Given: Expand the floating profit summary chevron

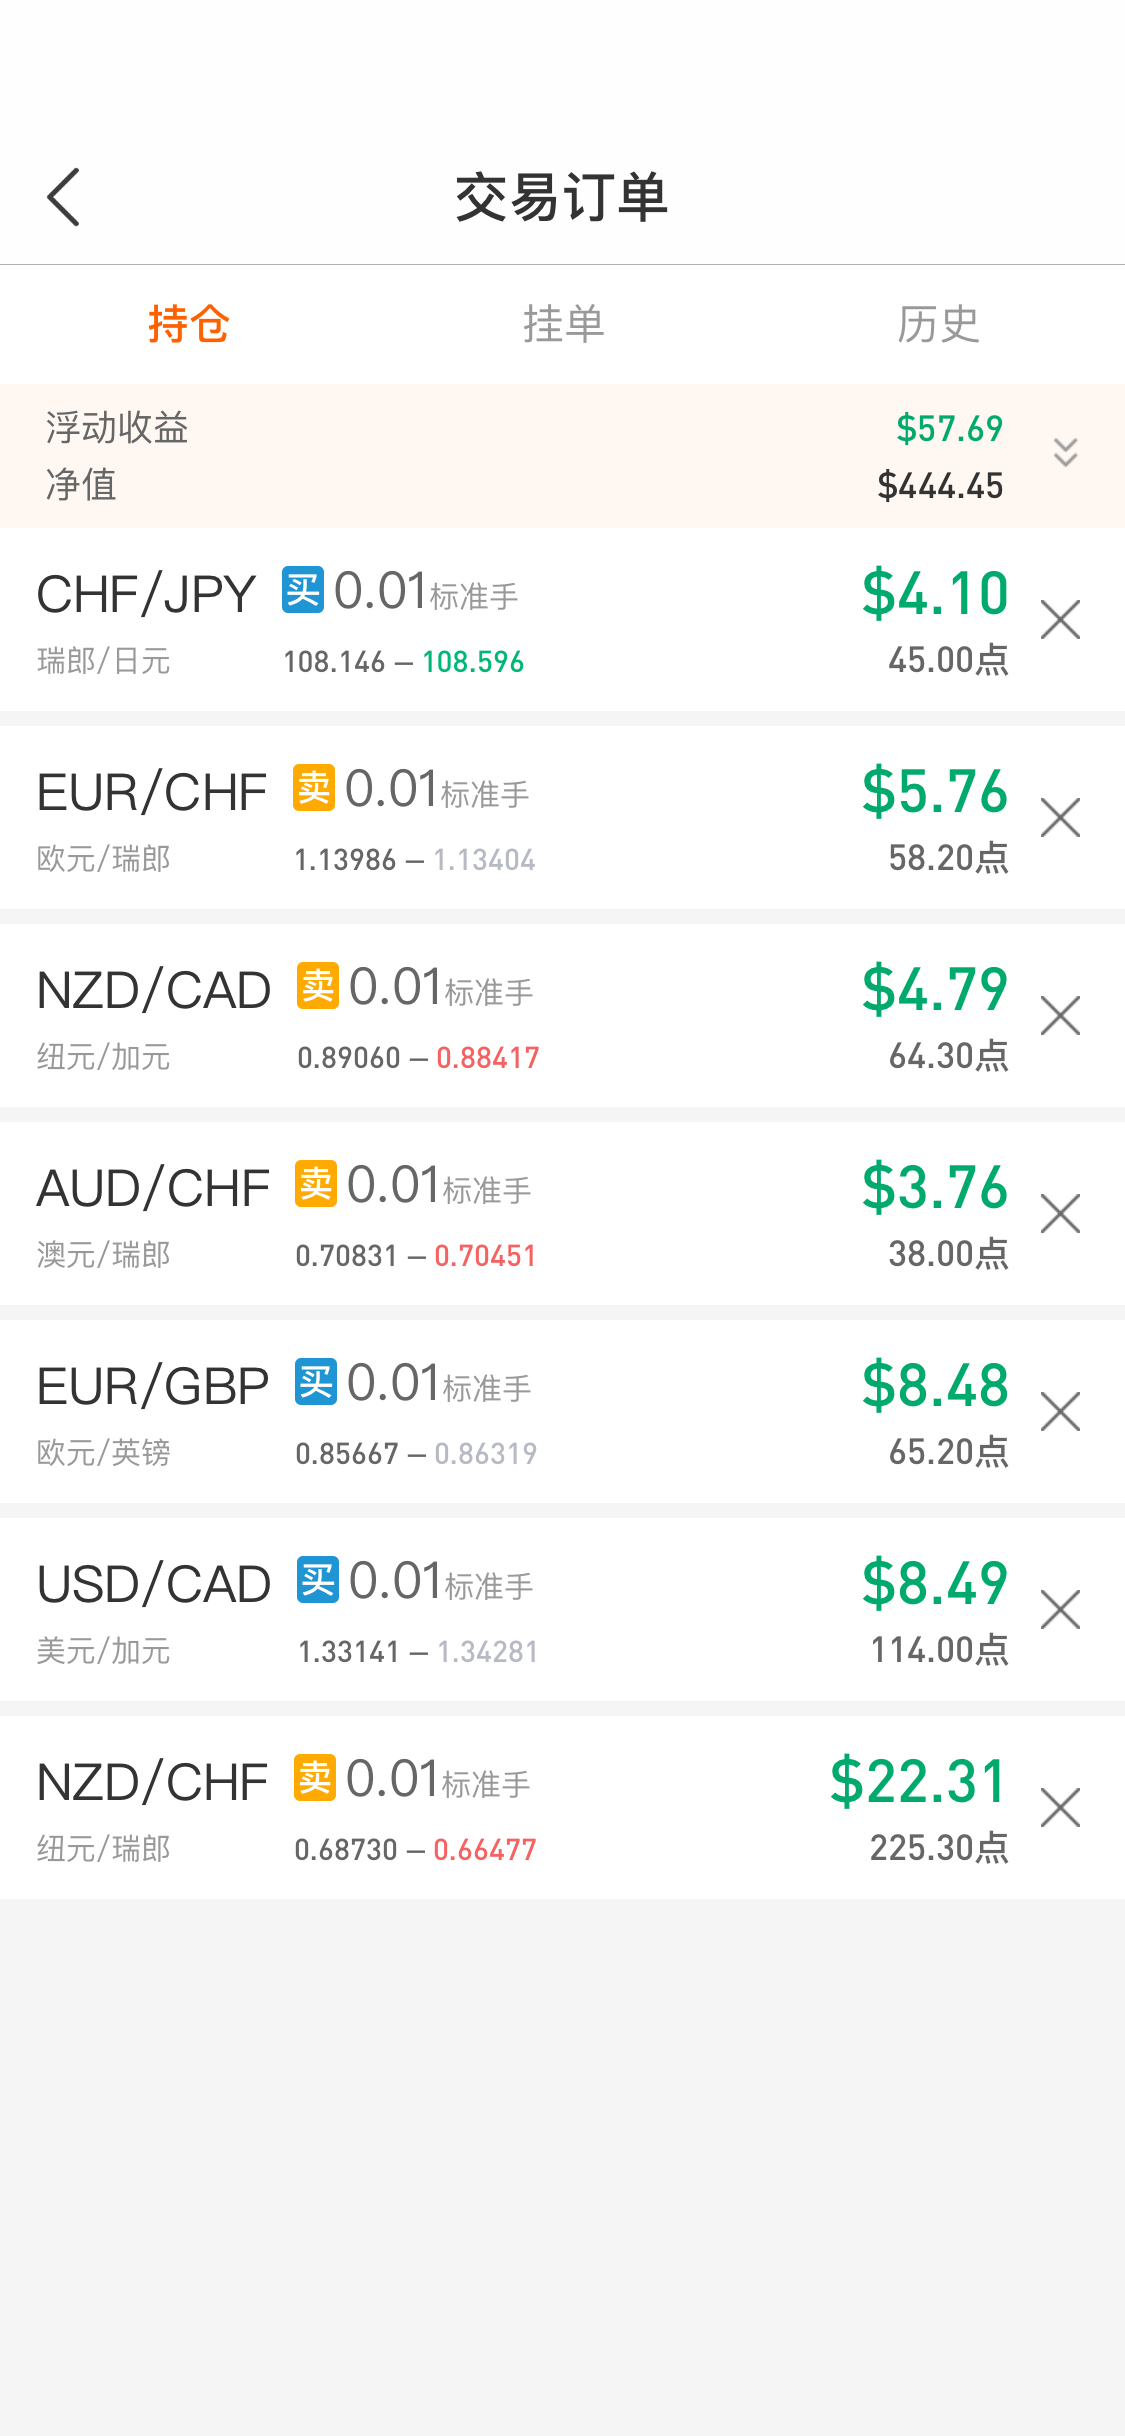Looking at the screenshot, I should tap(1066, 452).
